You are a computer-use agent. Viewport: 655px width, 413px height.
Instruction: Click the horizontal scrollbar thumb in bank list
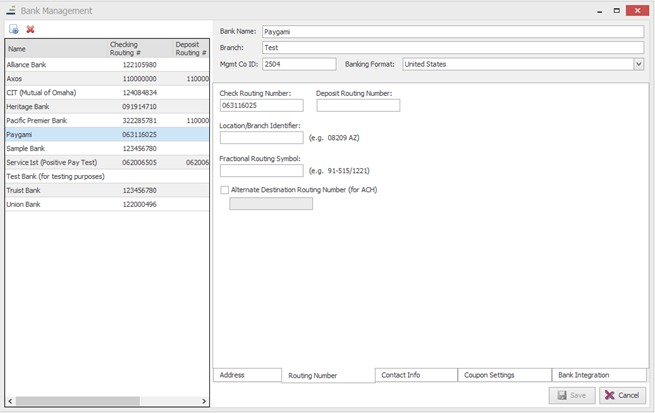tap(77, 401)
